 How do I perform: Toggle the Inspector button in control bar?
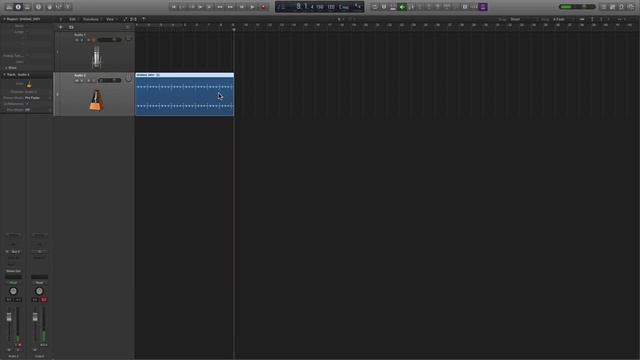(x=18, y=7)
